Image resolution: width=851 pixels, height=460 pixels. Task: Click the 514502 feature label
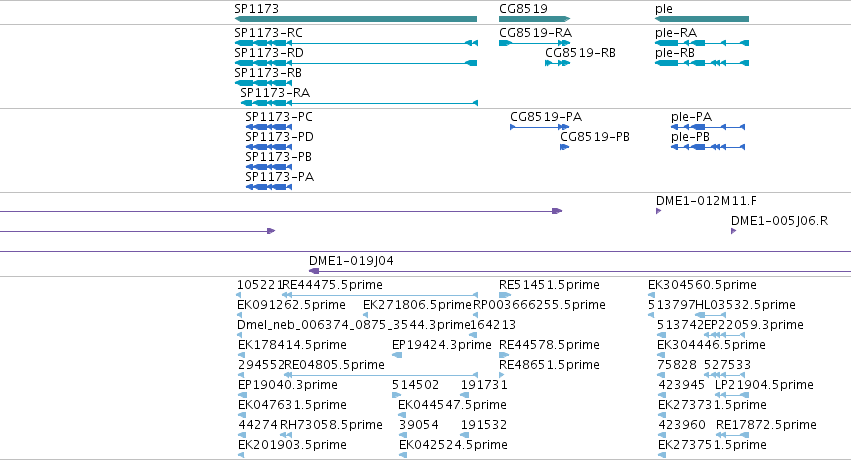click(x=415, y=385)
